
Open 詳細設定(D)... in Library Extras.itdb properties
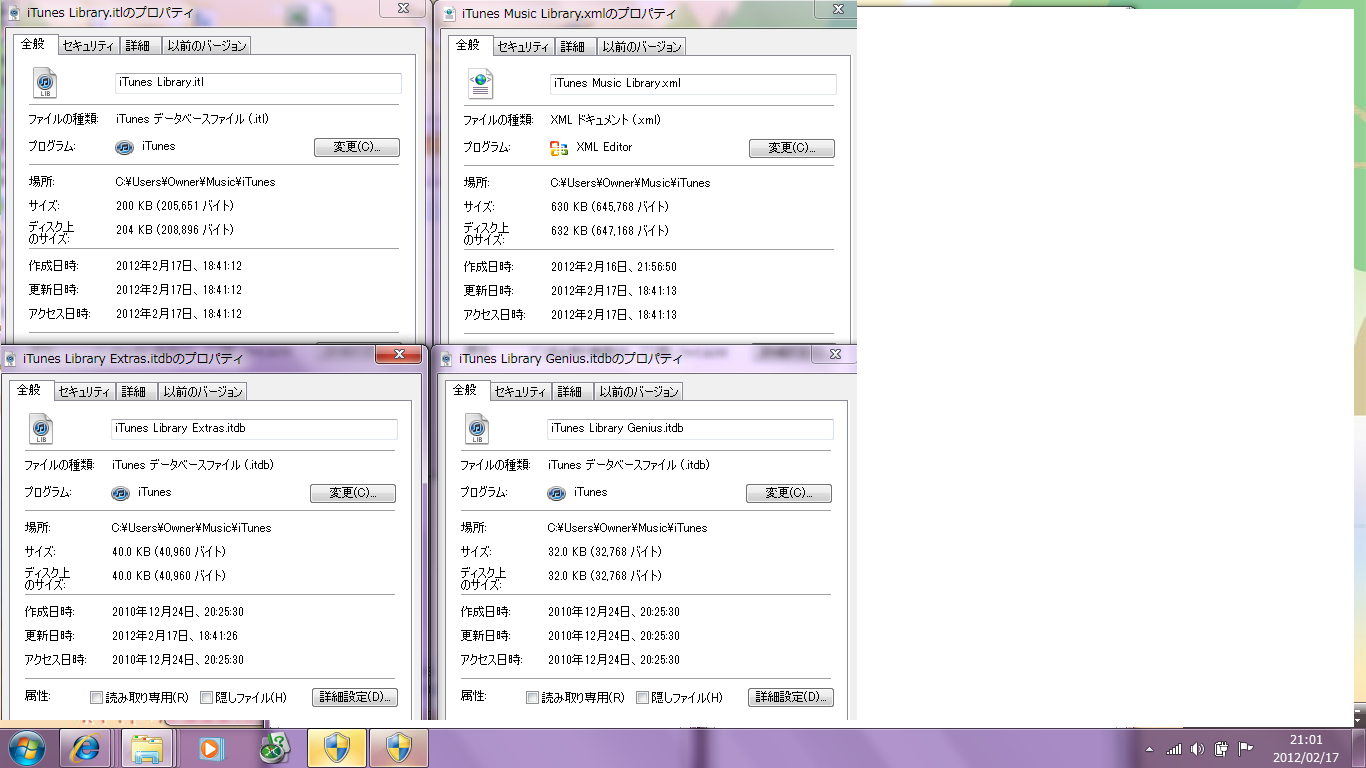tap(355, 698)
